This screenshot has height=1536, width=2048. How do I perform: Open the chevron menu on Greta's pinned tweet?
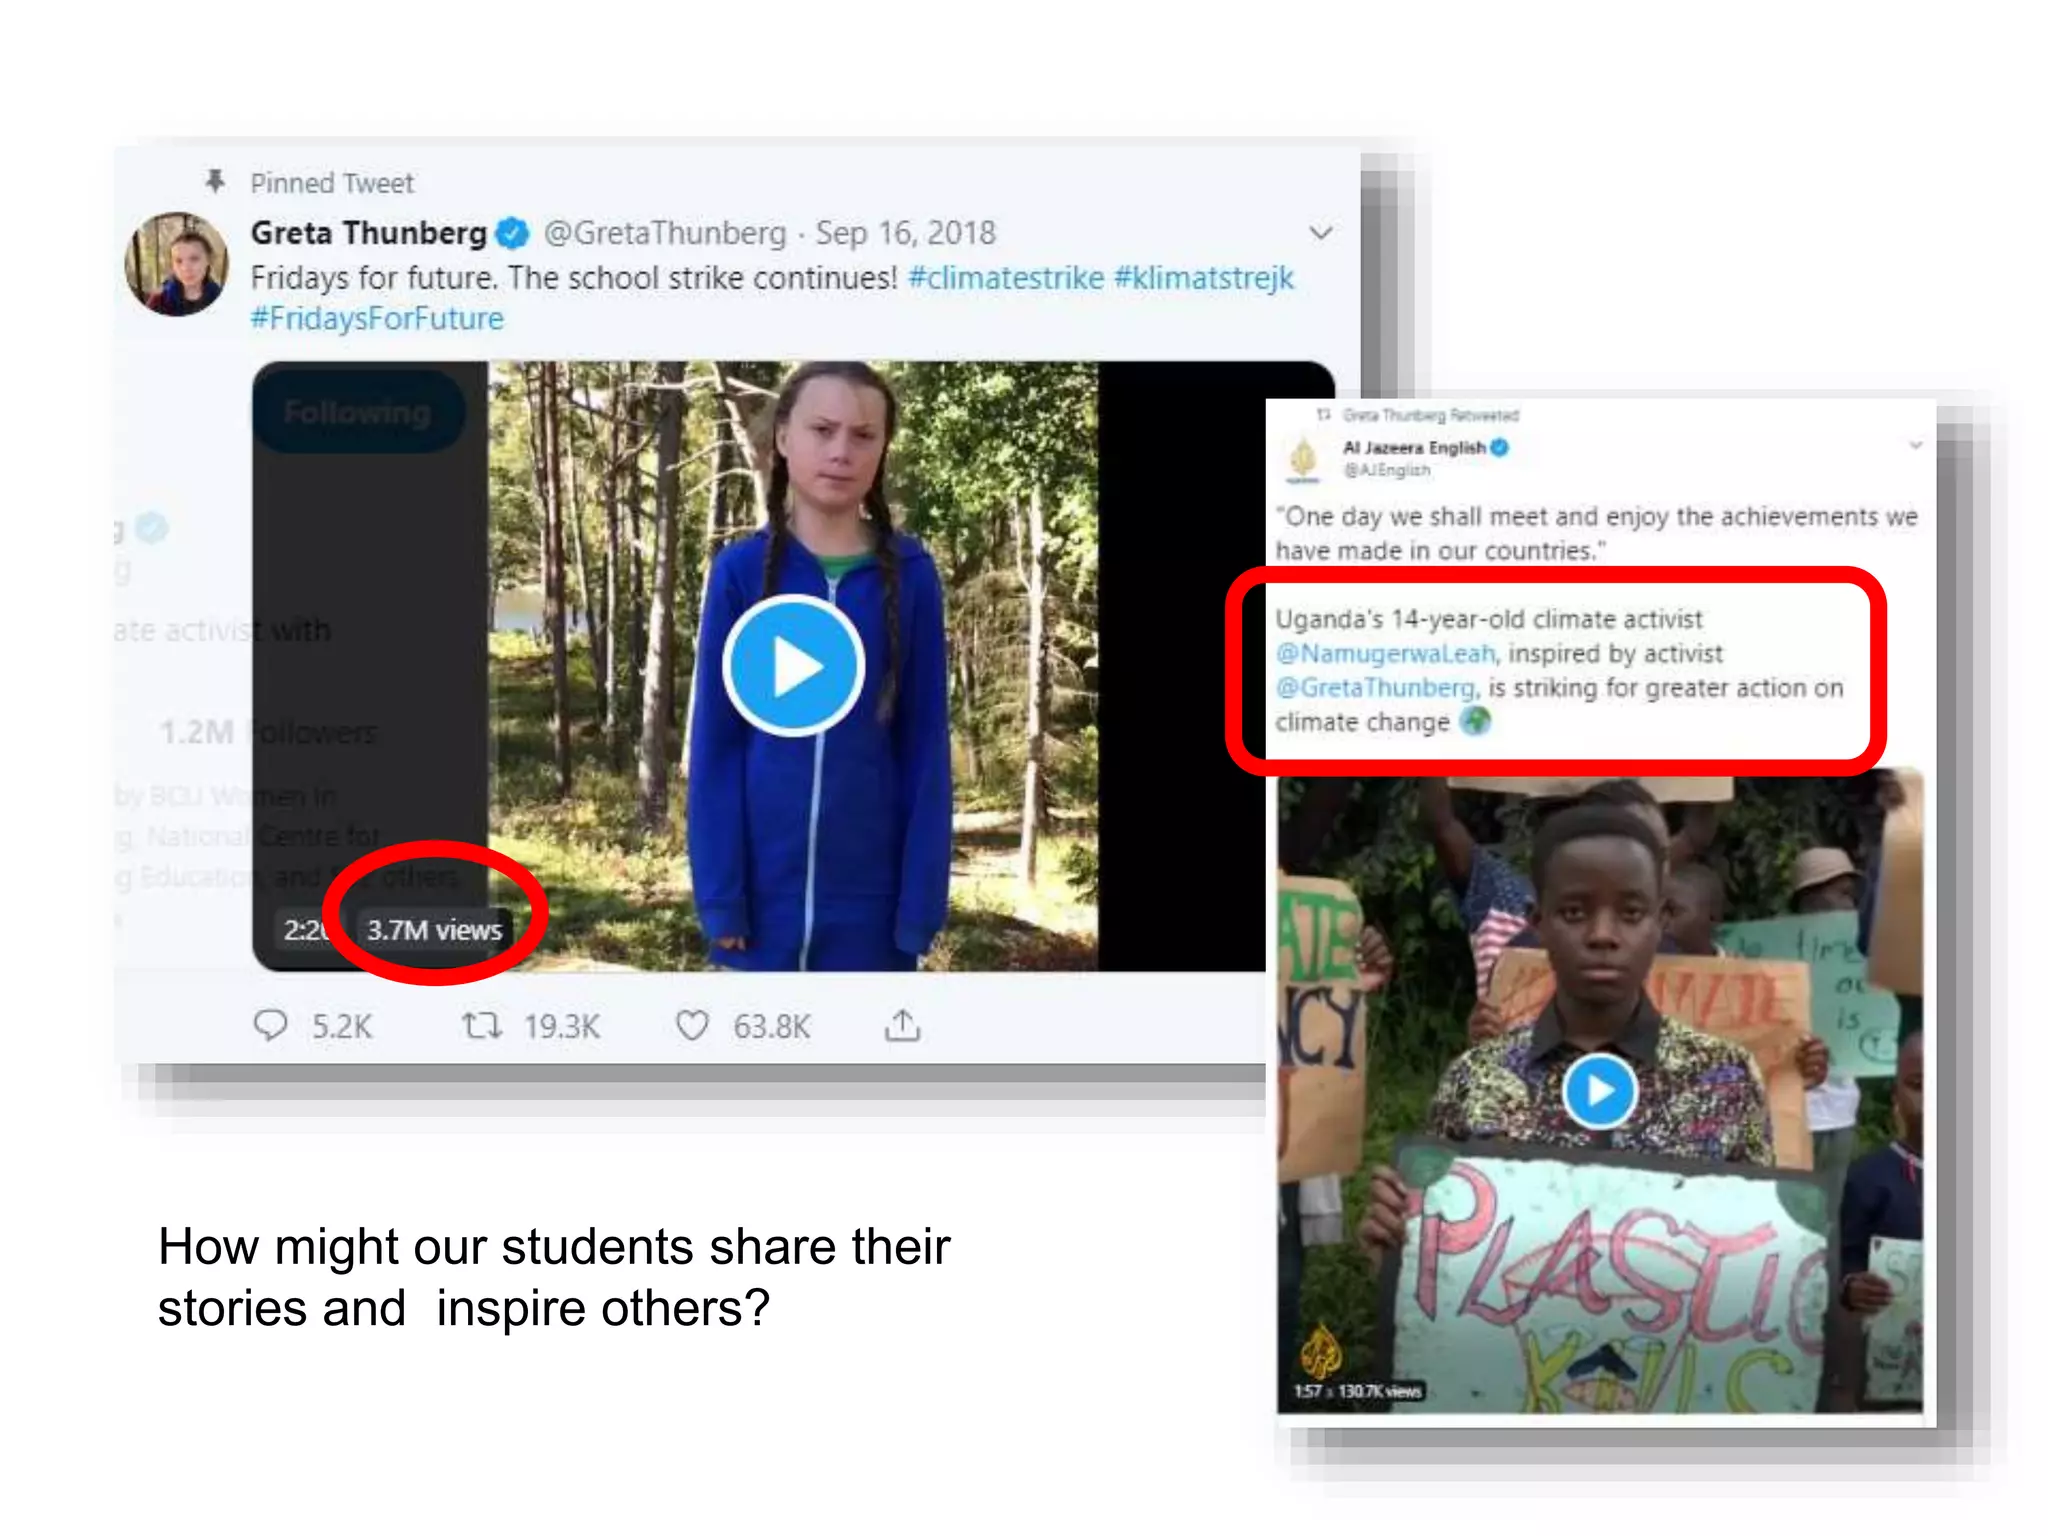[1320, 233]
